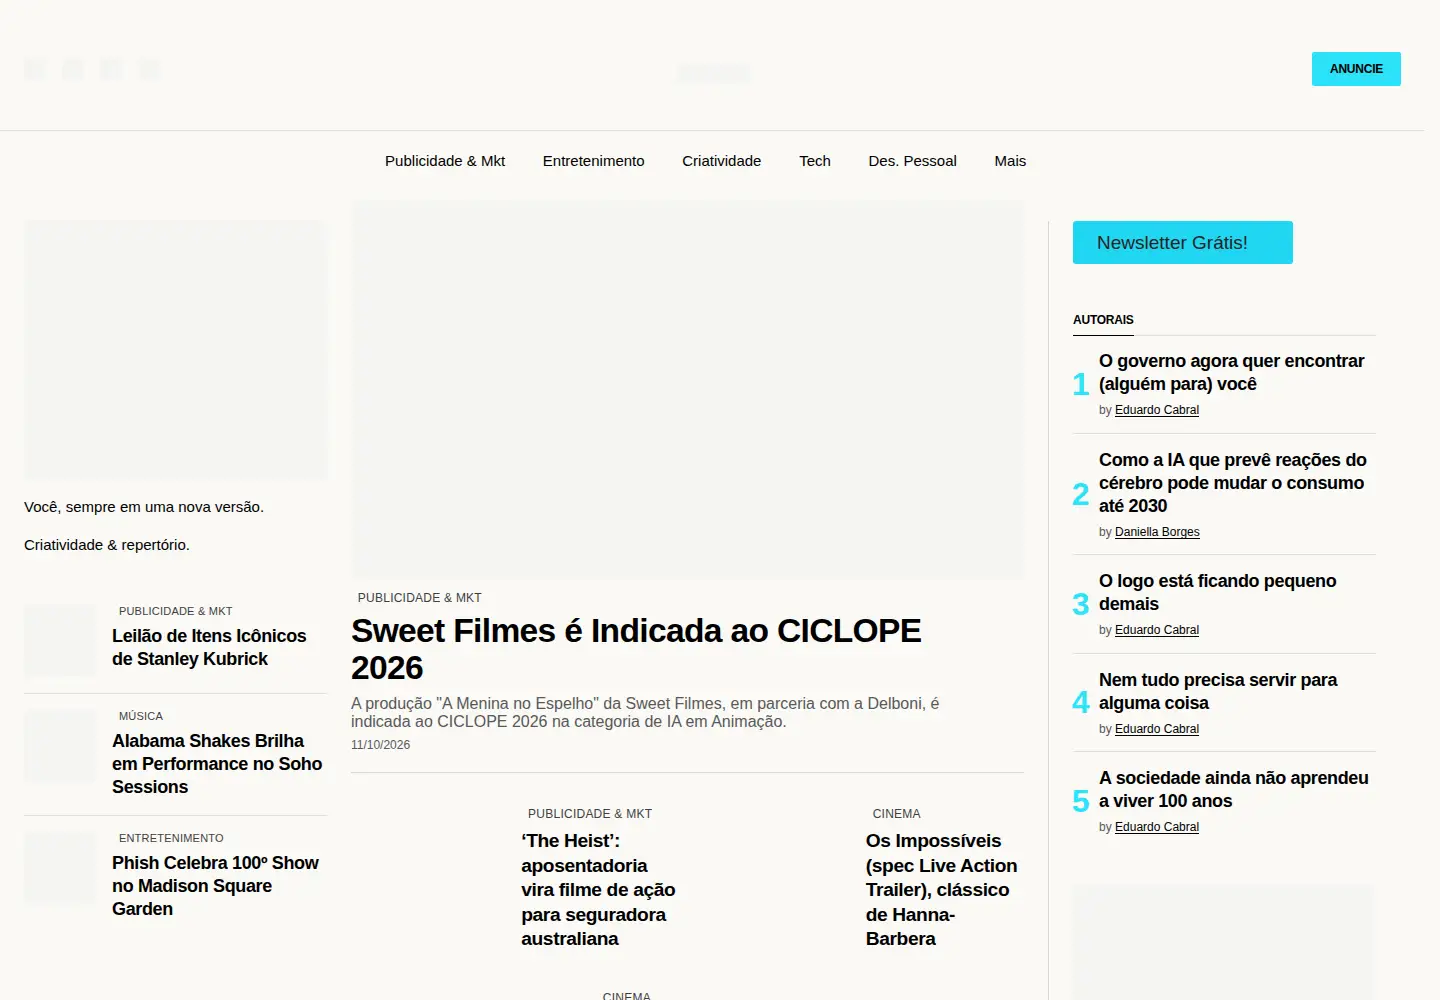Read 'O governo agora quer encontrar' article
This screenshot has height=1000, width=1440.
pos(1231,372)
